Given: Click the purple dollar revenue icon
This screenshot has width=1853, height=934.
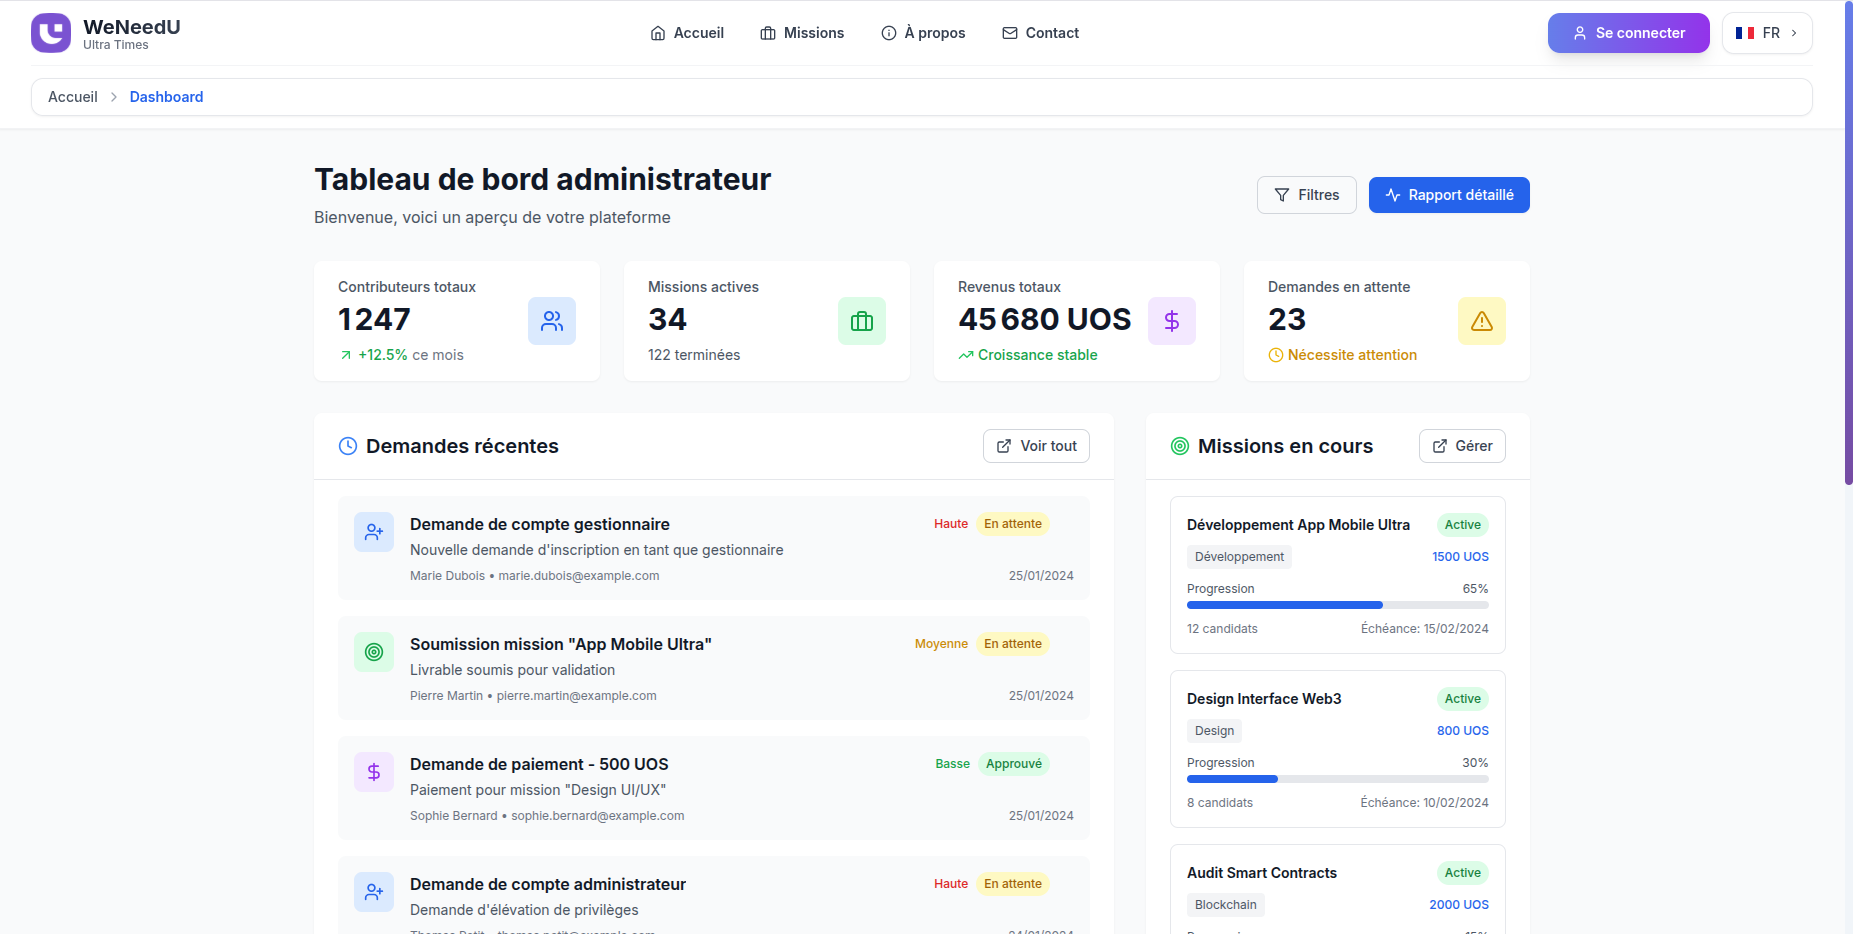Looking at the screenshot, I should click(x=1172, y=321).
